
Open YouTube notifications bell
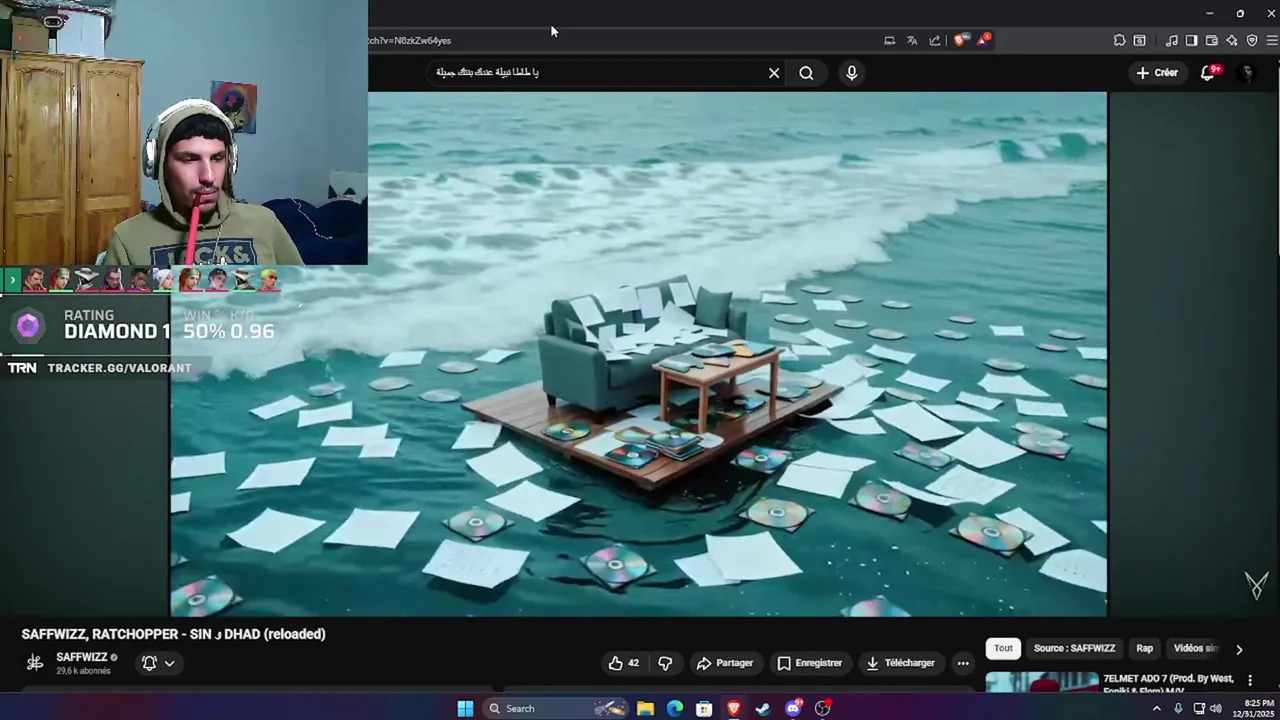point(1209,73)
